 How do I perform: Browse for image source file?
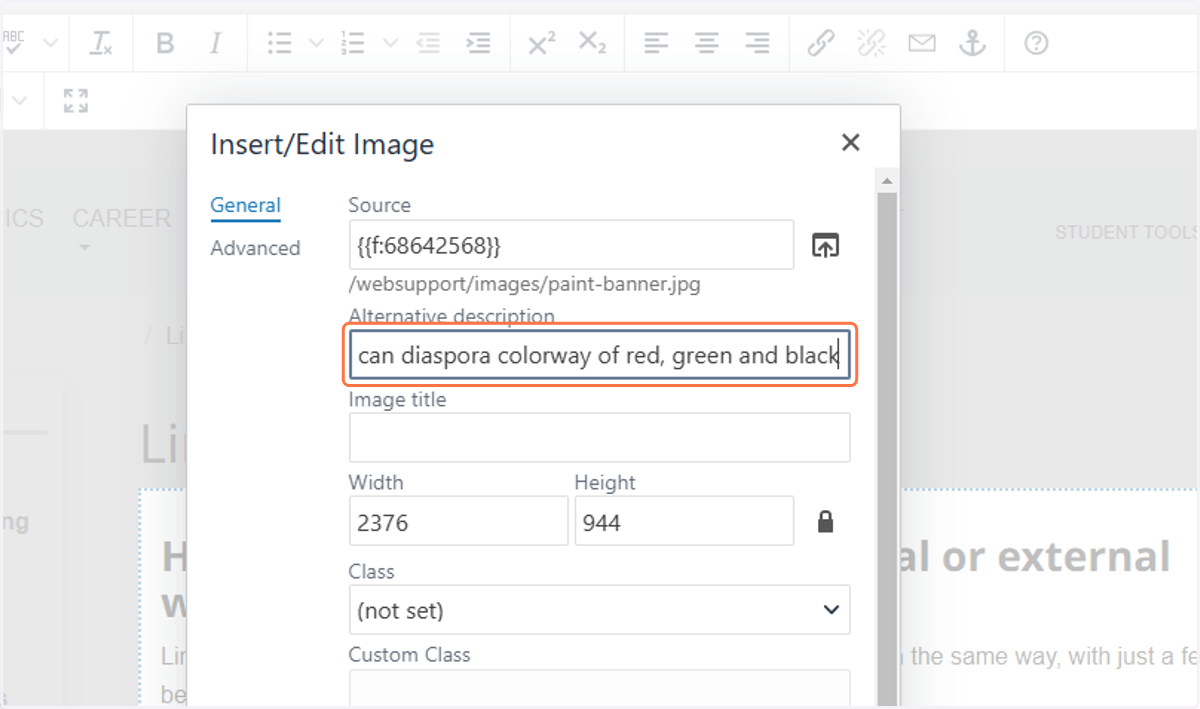coord(825,245)
